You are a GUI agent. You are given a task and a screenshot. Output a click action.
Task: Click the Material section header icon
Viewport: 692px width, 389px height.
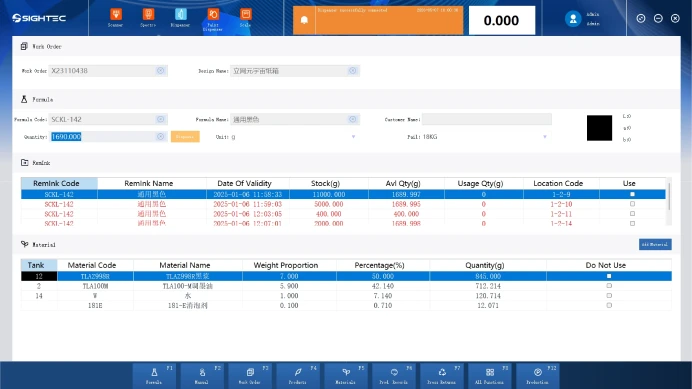coord(25,244)
